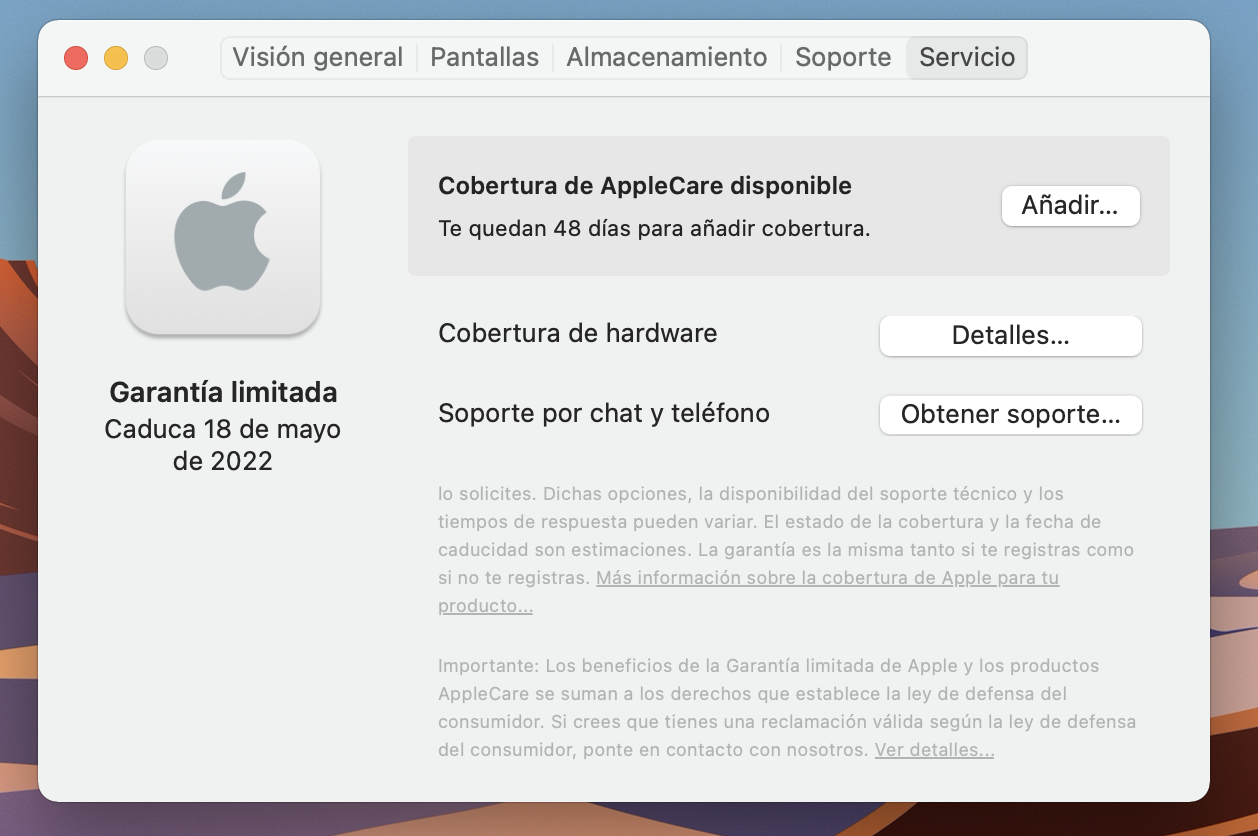Click the Caduca 18 de mayo text
The width and height of the screenshot is (1258, 836).
pyautogui.click(x=223, y=445)
